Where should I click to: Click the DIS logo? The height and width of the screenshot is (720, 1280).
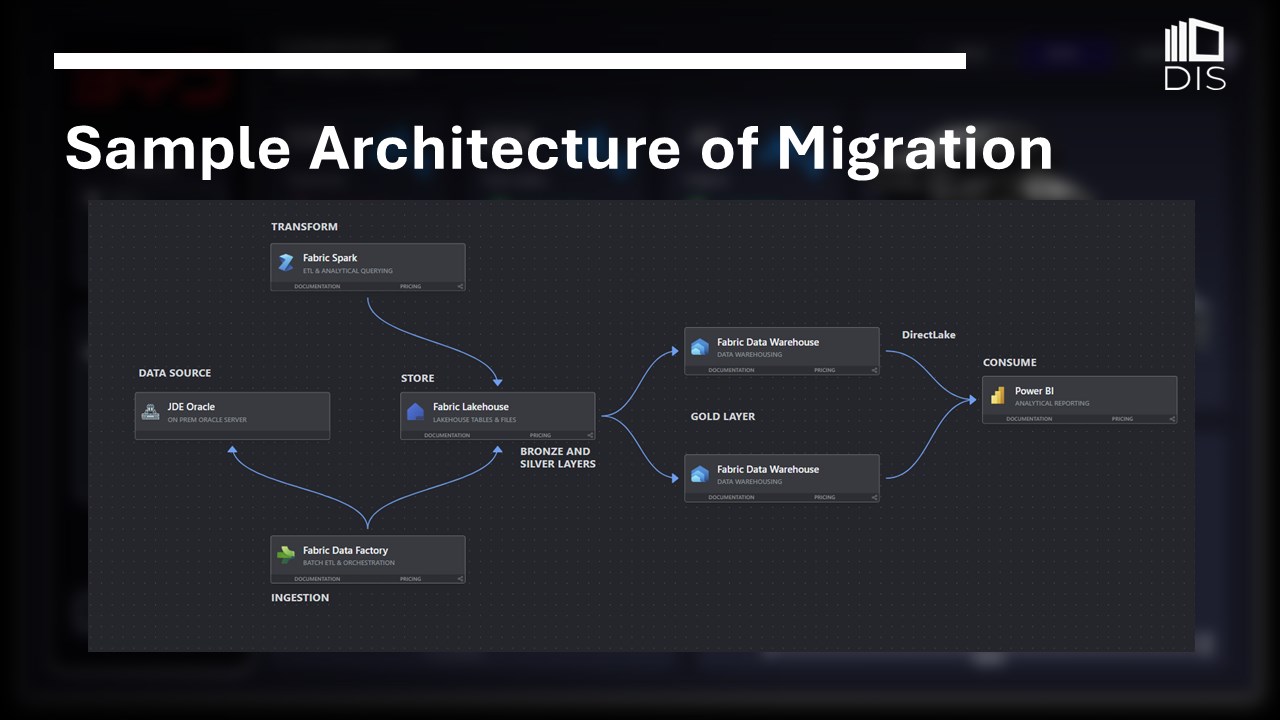(x=1195, y=56)
